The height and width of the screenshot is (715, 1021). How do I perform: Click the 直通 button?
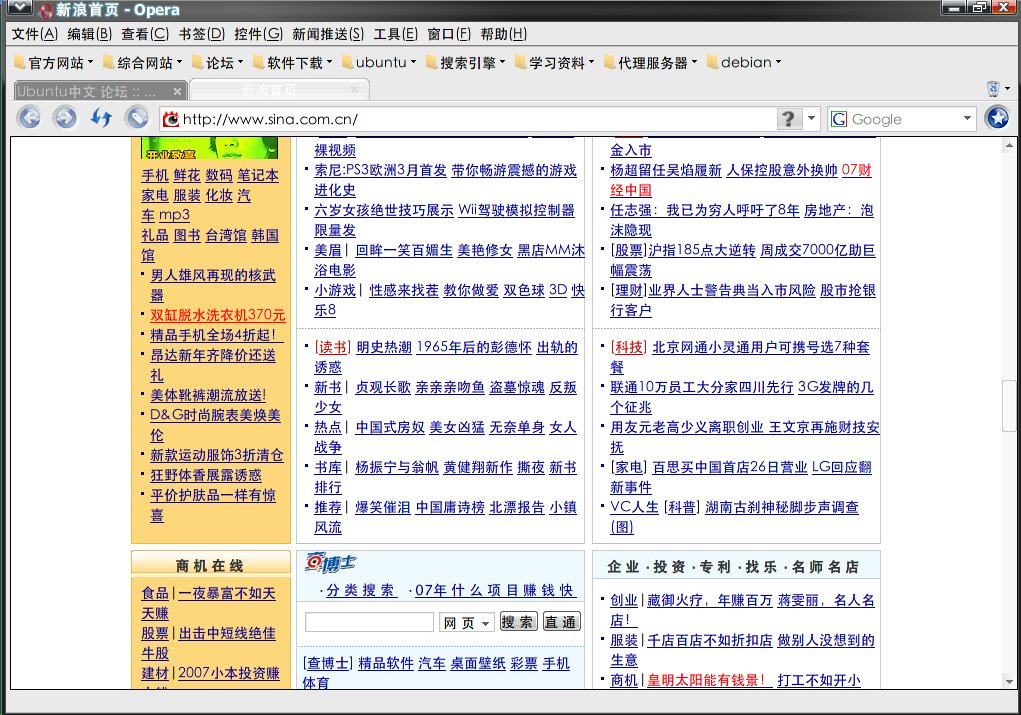[561, 622]
